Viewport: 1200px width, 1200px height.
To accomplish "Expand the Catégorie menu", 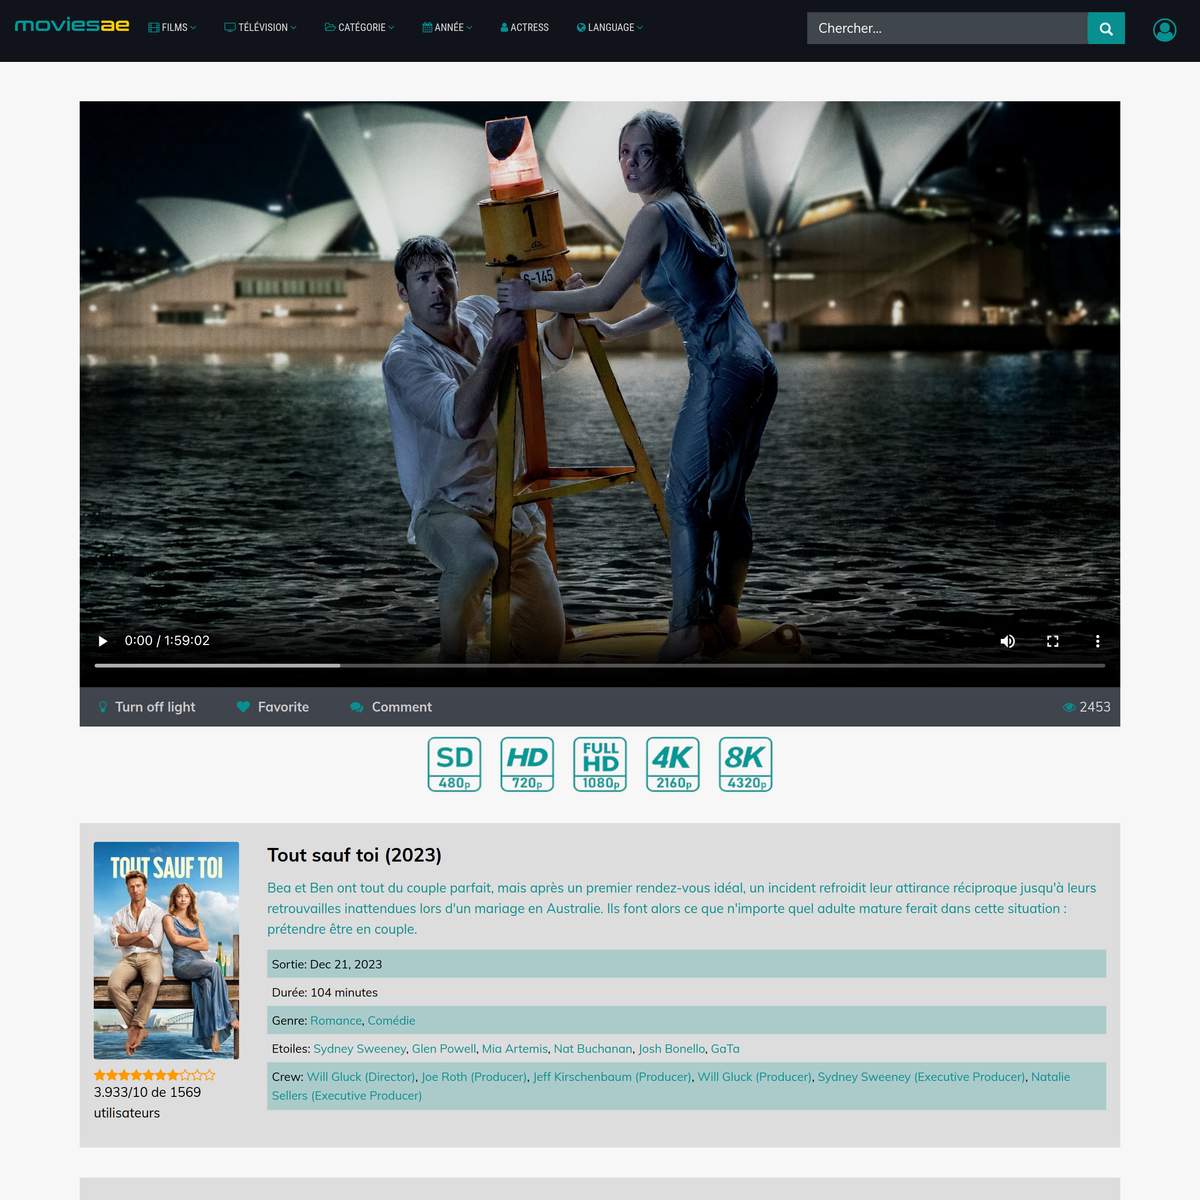I will [x=359, y=28].
